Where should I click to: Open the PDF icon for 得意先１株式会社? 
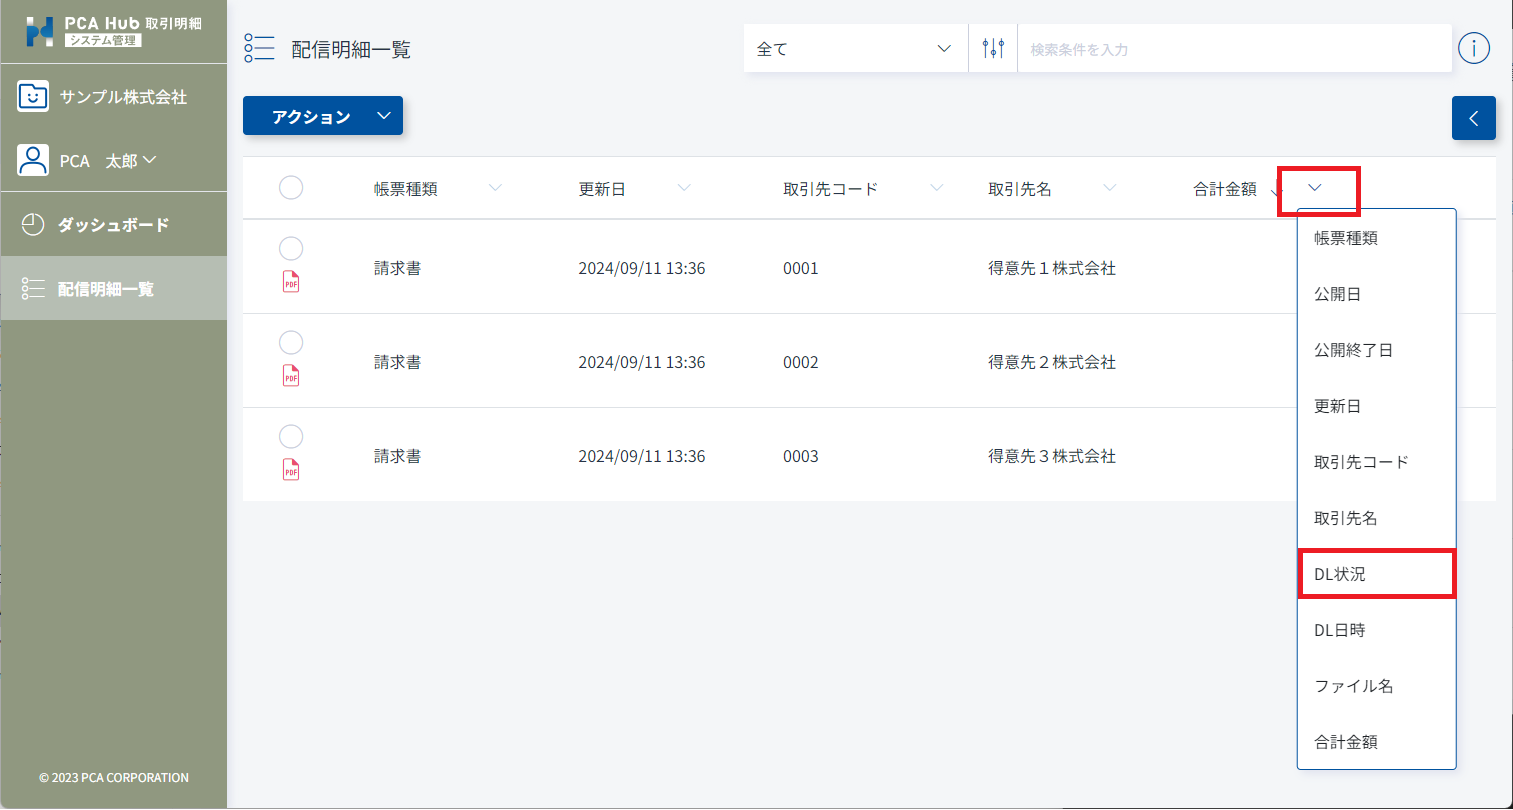pyautogui.click(x=291, y=283)
